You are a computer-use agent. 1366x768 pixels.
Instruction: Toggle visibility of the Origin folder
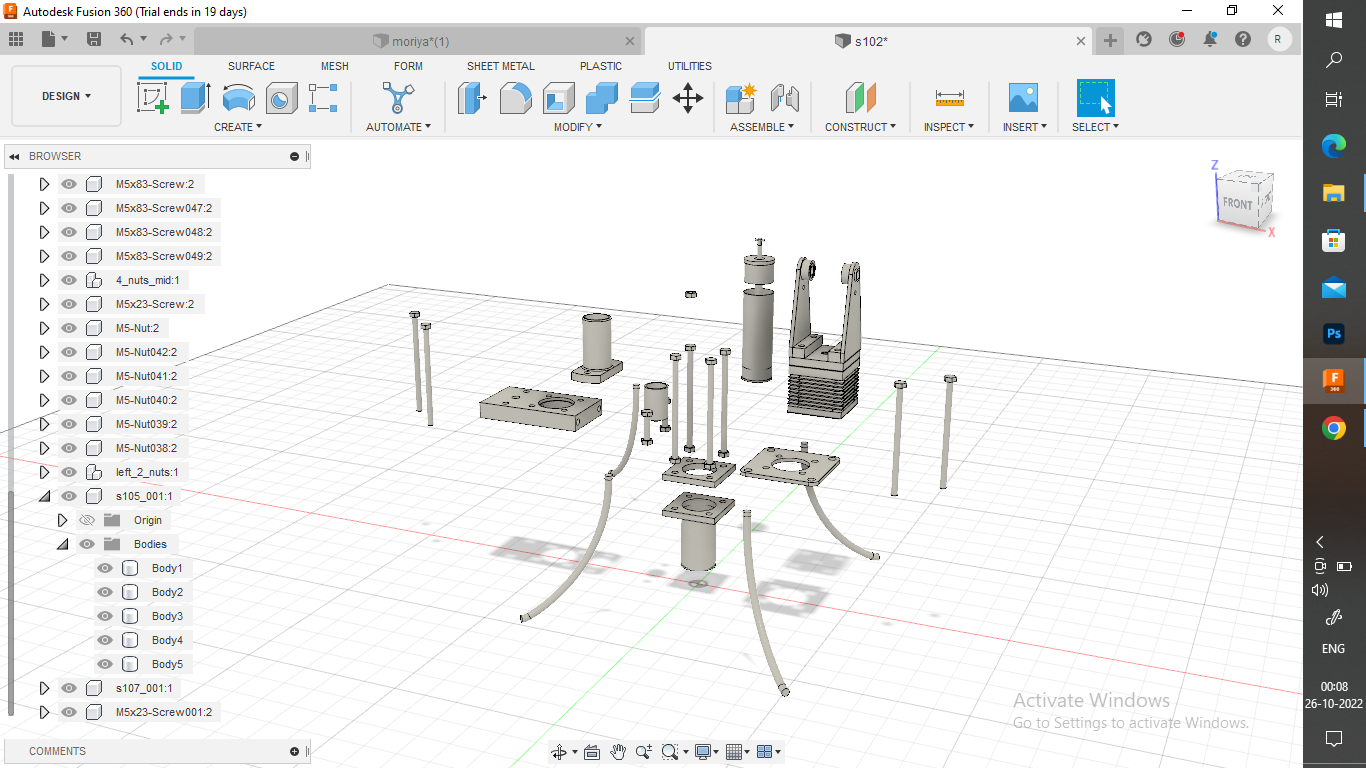click(x=87, y=520)
